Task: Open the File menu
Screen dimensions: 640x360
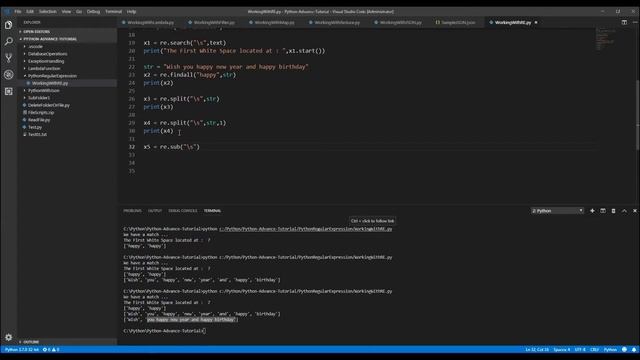Action: tap(18, 11)
